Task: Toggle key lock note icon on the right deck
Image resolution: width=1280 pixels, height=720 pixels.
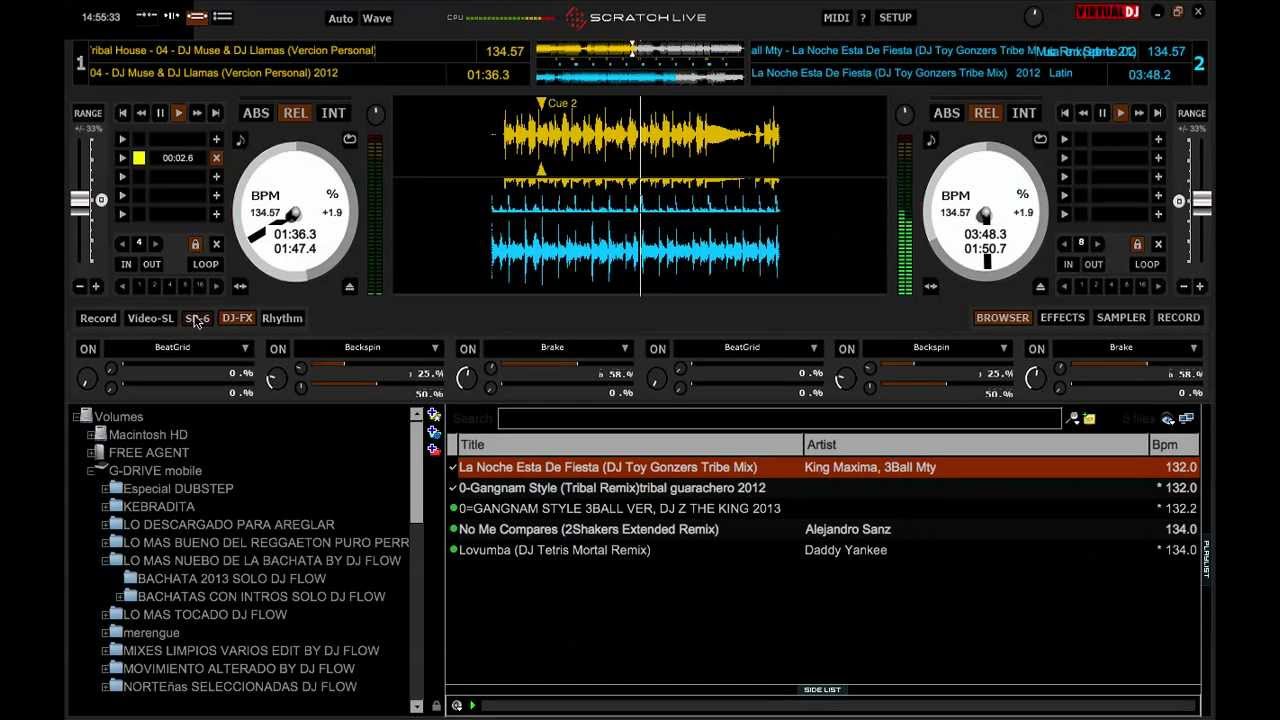Action: (931, 140)
